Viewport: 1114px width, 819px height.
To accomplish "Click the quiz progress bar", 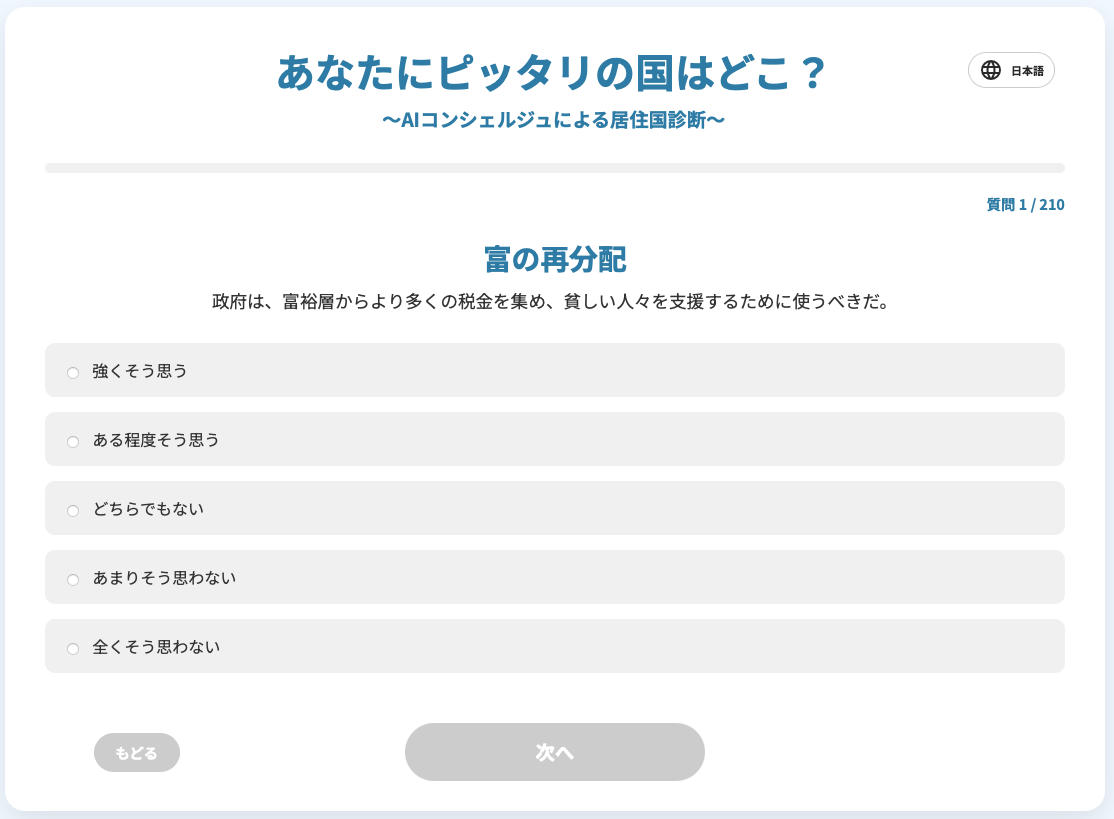I will point(554,168).
